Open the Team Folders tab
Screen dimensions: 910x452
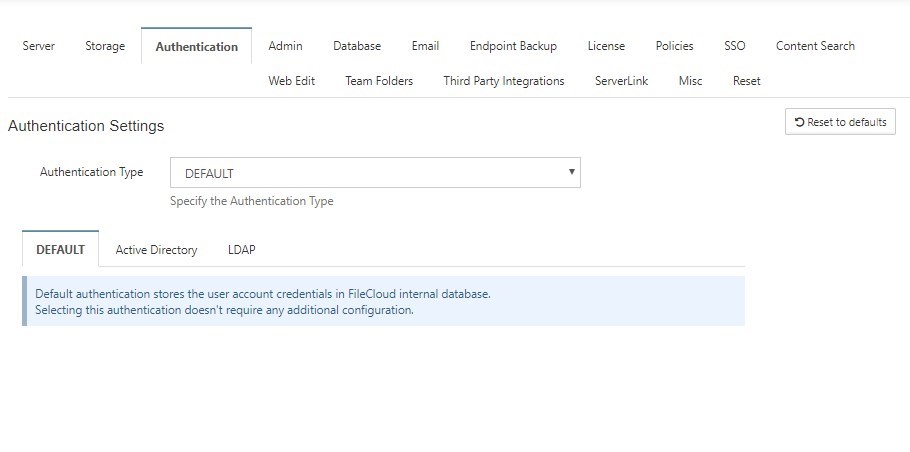(x=379, y=81)
